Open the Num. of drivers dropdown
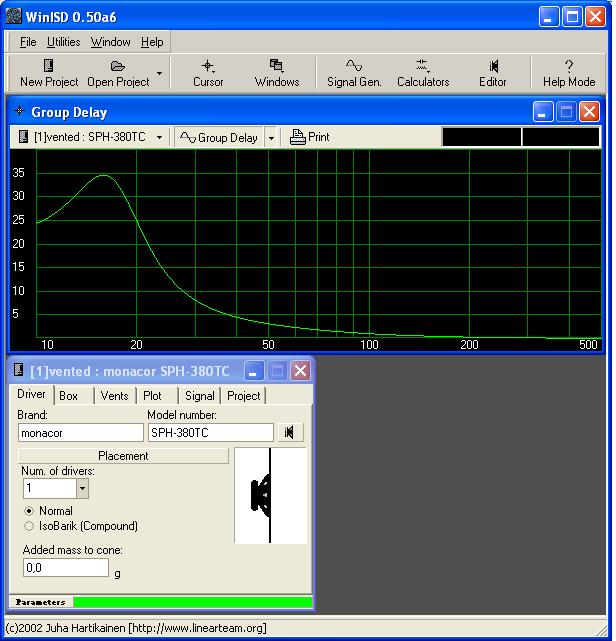 [x=82, y=488]
